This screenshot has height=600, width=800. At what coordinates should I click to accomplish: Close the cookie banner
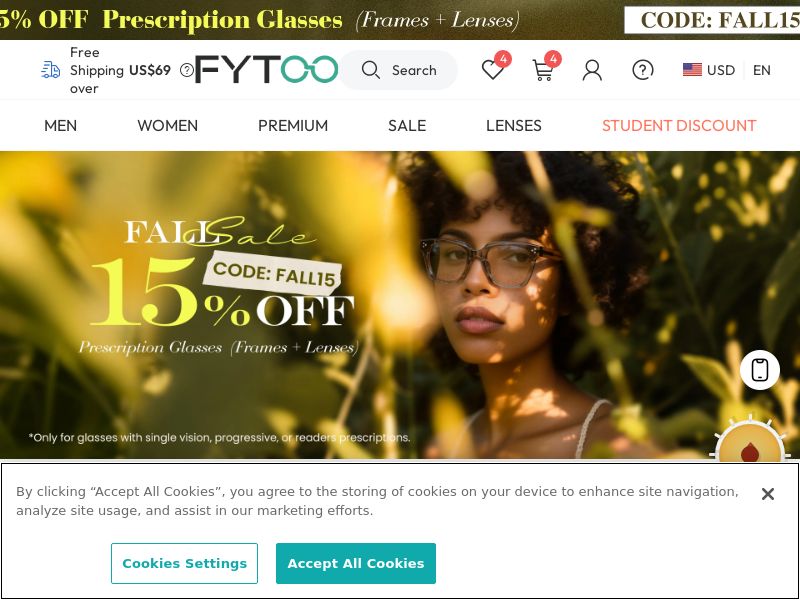point(767,494)
